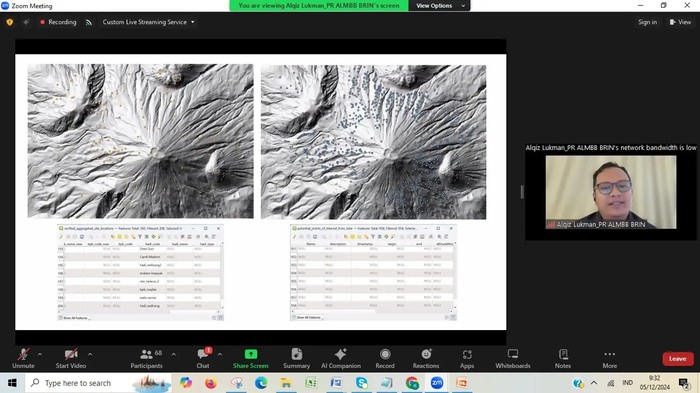The image size is (700, 393).
Task: Turn camera on with Start Video
Action: [71, 359]
